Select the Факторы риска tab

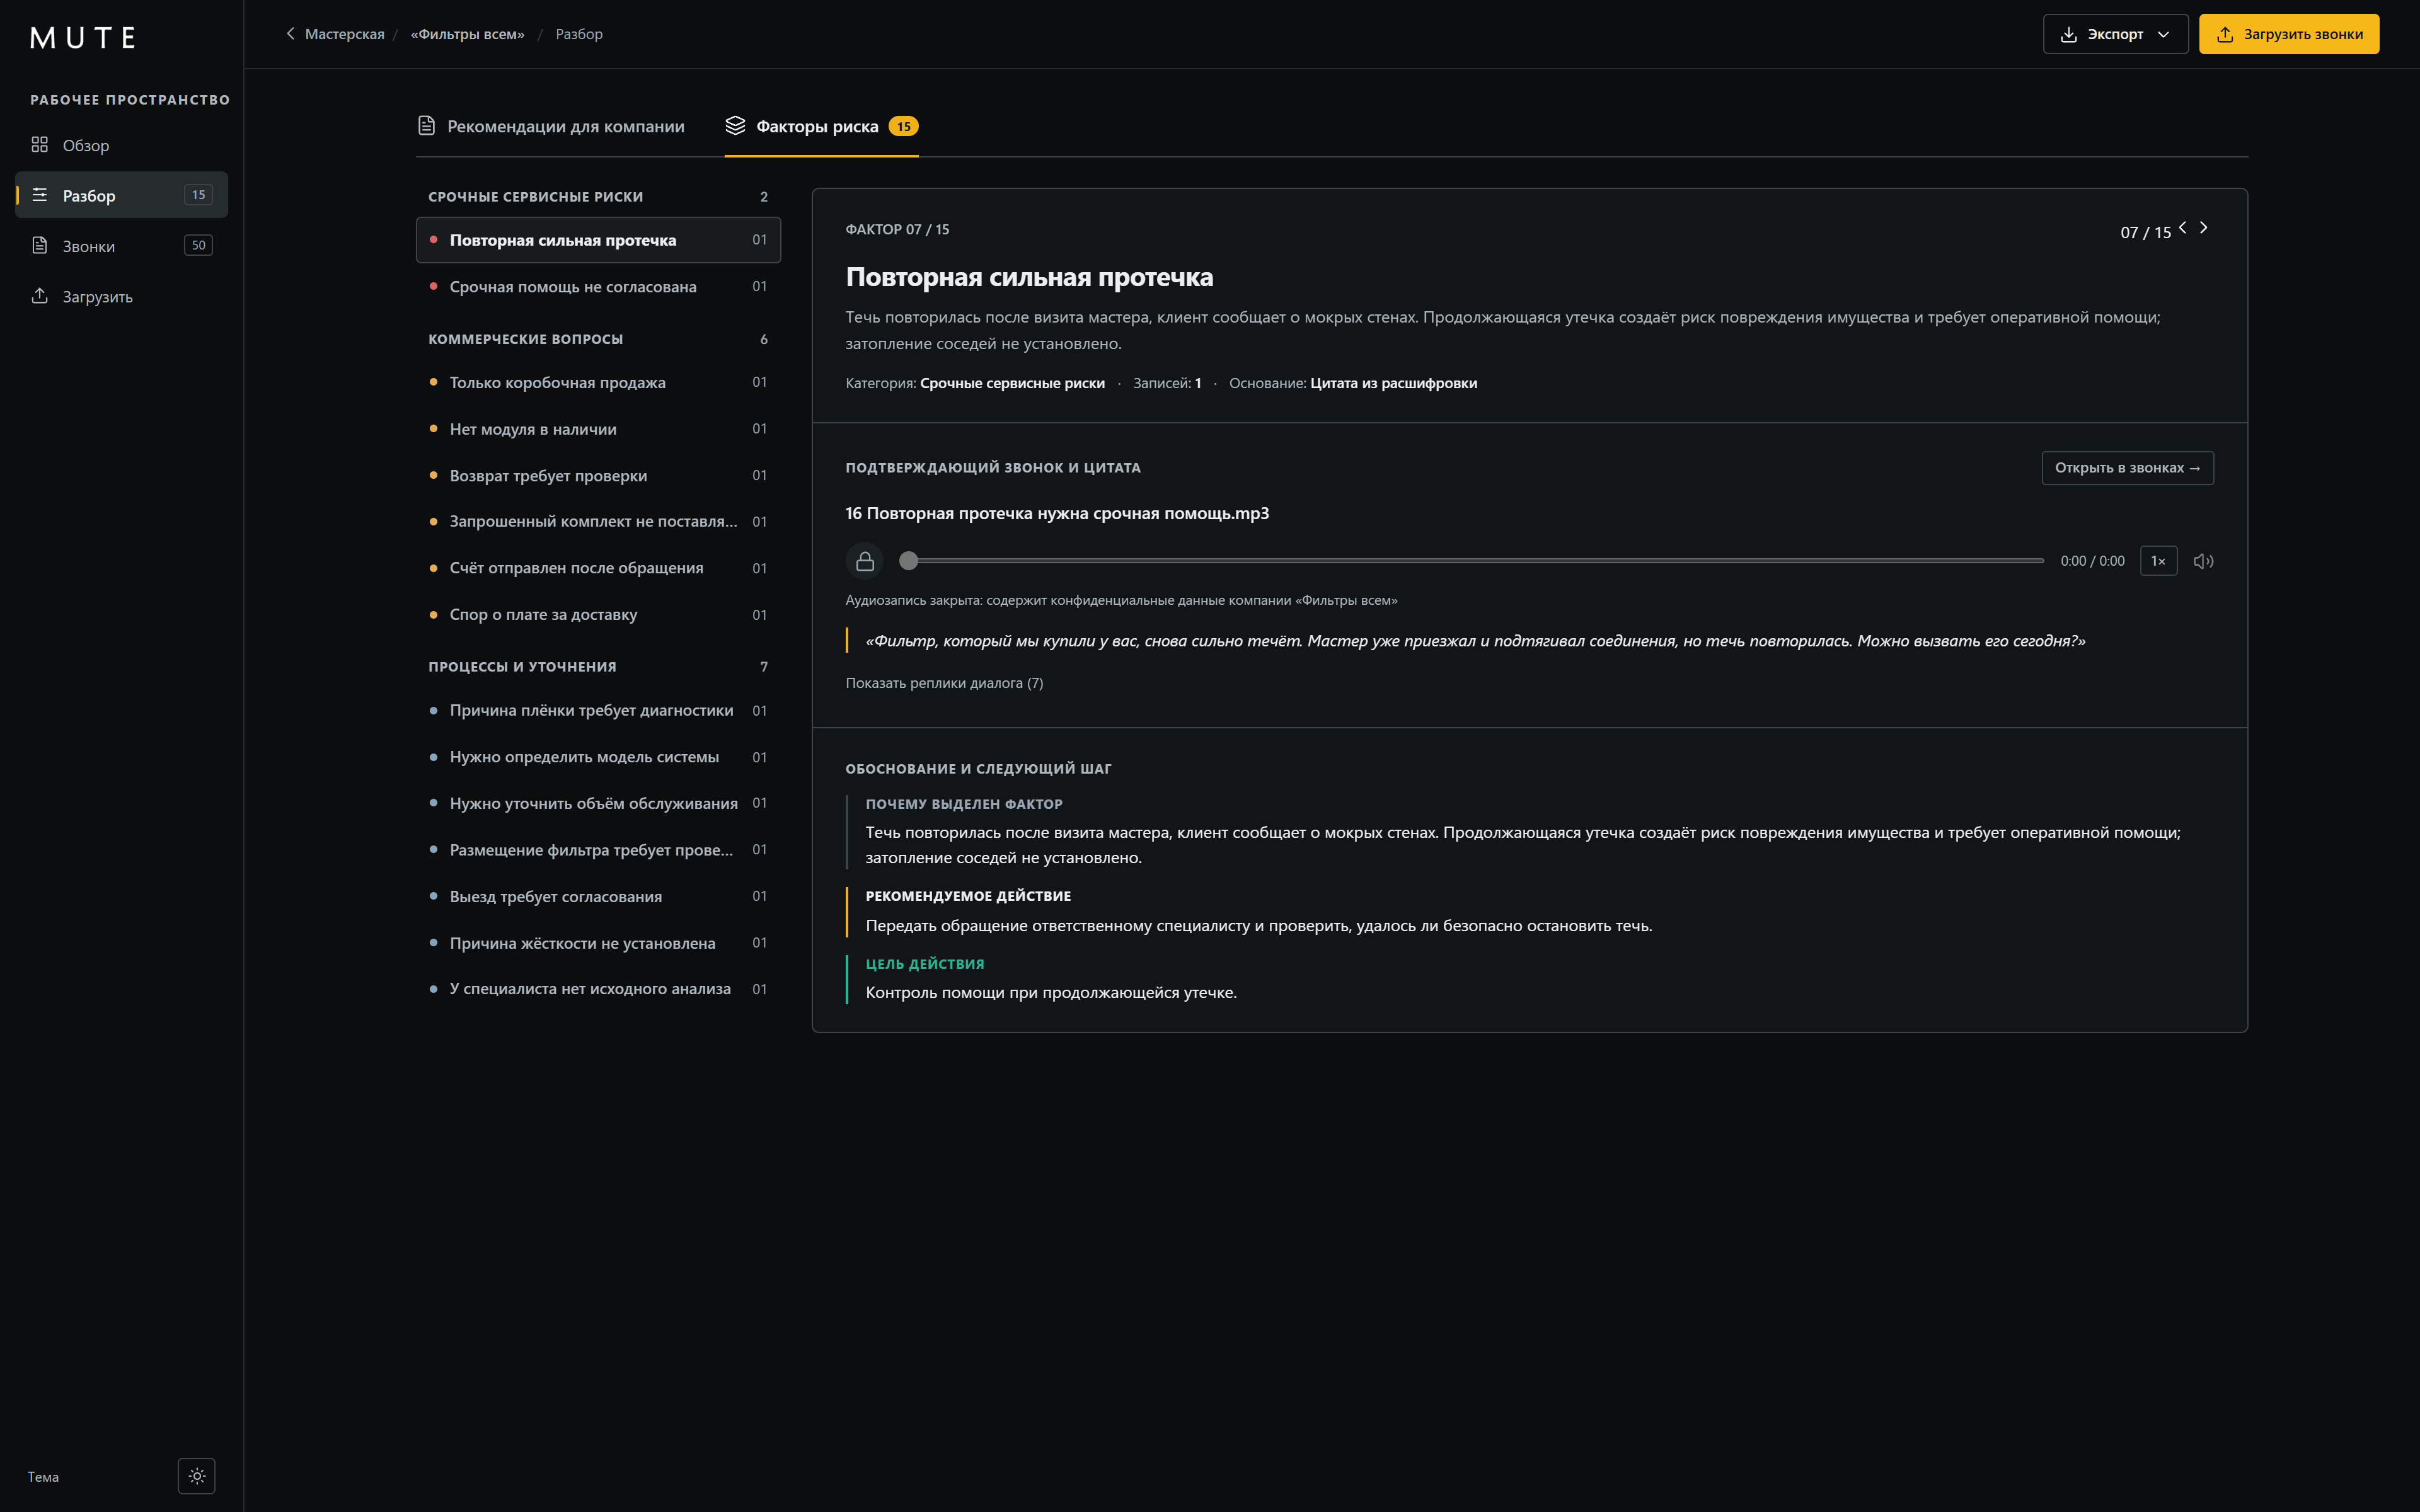coord(821,126)
